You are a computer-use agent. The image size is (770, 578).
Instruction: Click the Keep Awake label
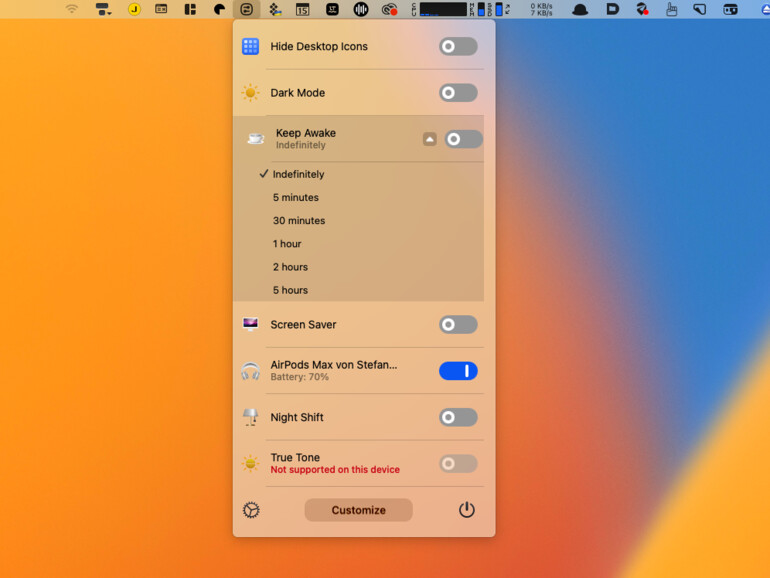point(306,133)
